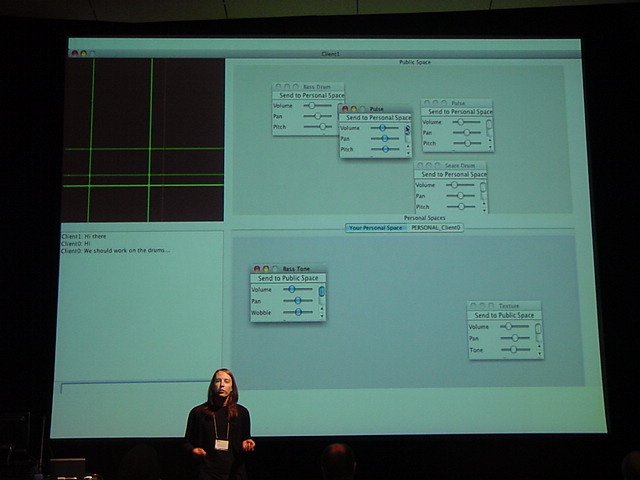Adjust Pitch slider in the active Pulse window

pos(384,149)
